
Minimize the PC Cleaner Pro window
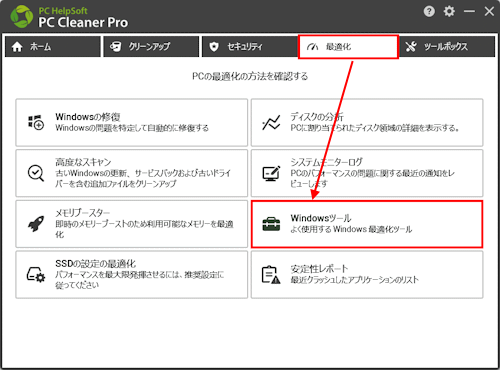[469, 12]
